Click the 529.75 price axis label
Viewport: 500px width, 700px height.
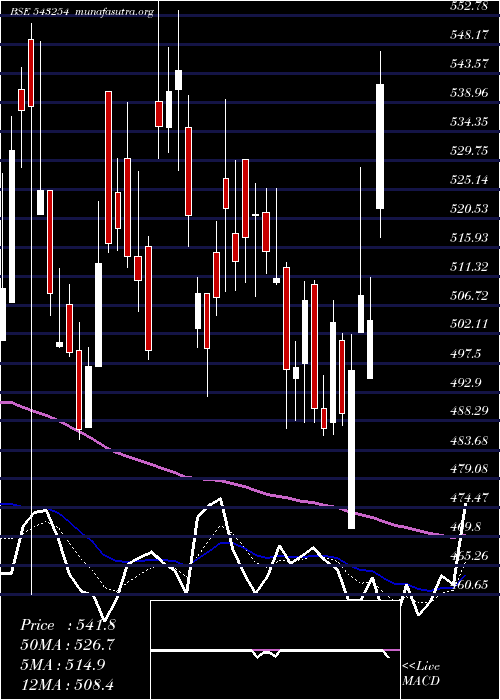coord(469,150)
